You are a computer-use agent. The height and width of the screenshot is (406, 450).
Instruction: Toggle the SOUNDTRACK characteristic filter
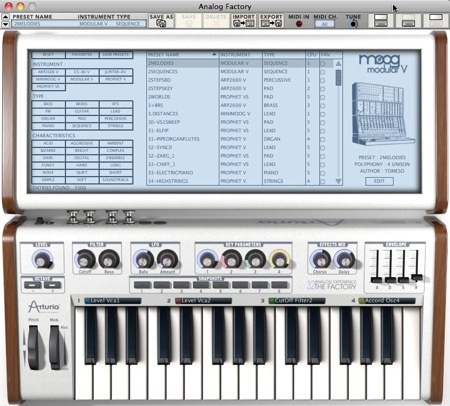click(116, 180)
